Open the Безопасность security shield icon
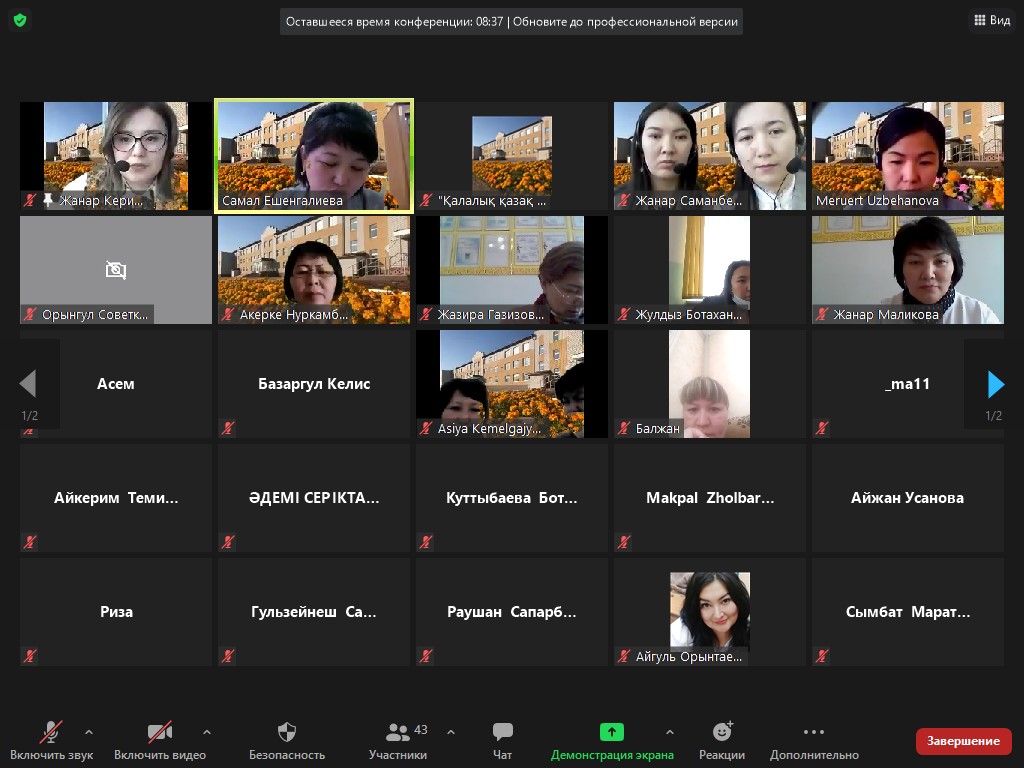Viewport: 1024px width, 768px height. coord(287,732)
